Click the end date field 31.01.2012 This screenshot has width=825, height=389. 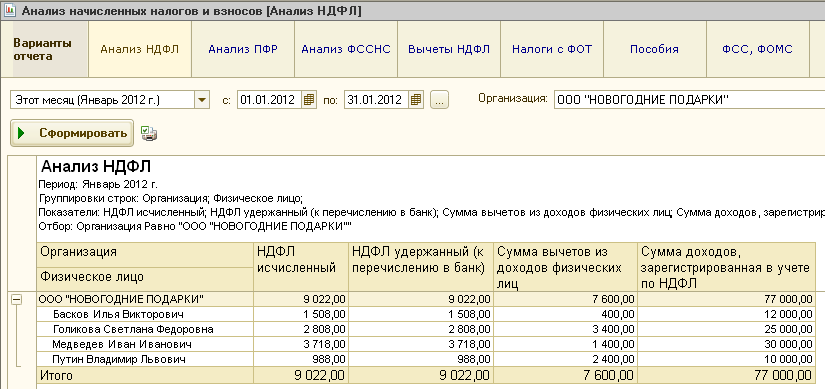[376, 99]
